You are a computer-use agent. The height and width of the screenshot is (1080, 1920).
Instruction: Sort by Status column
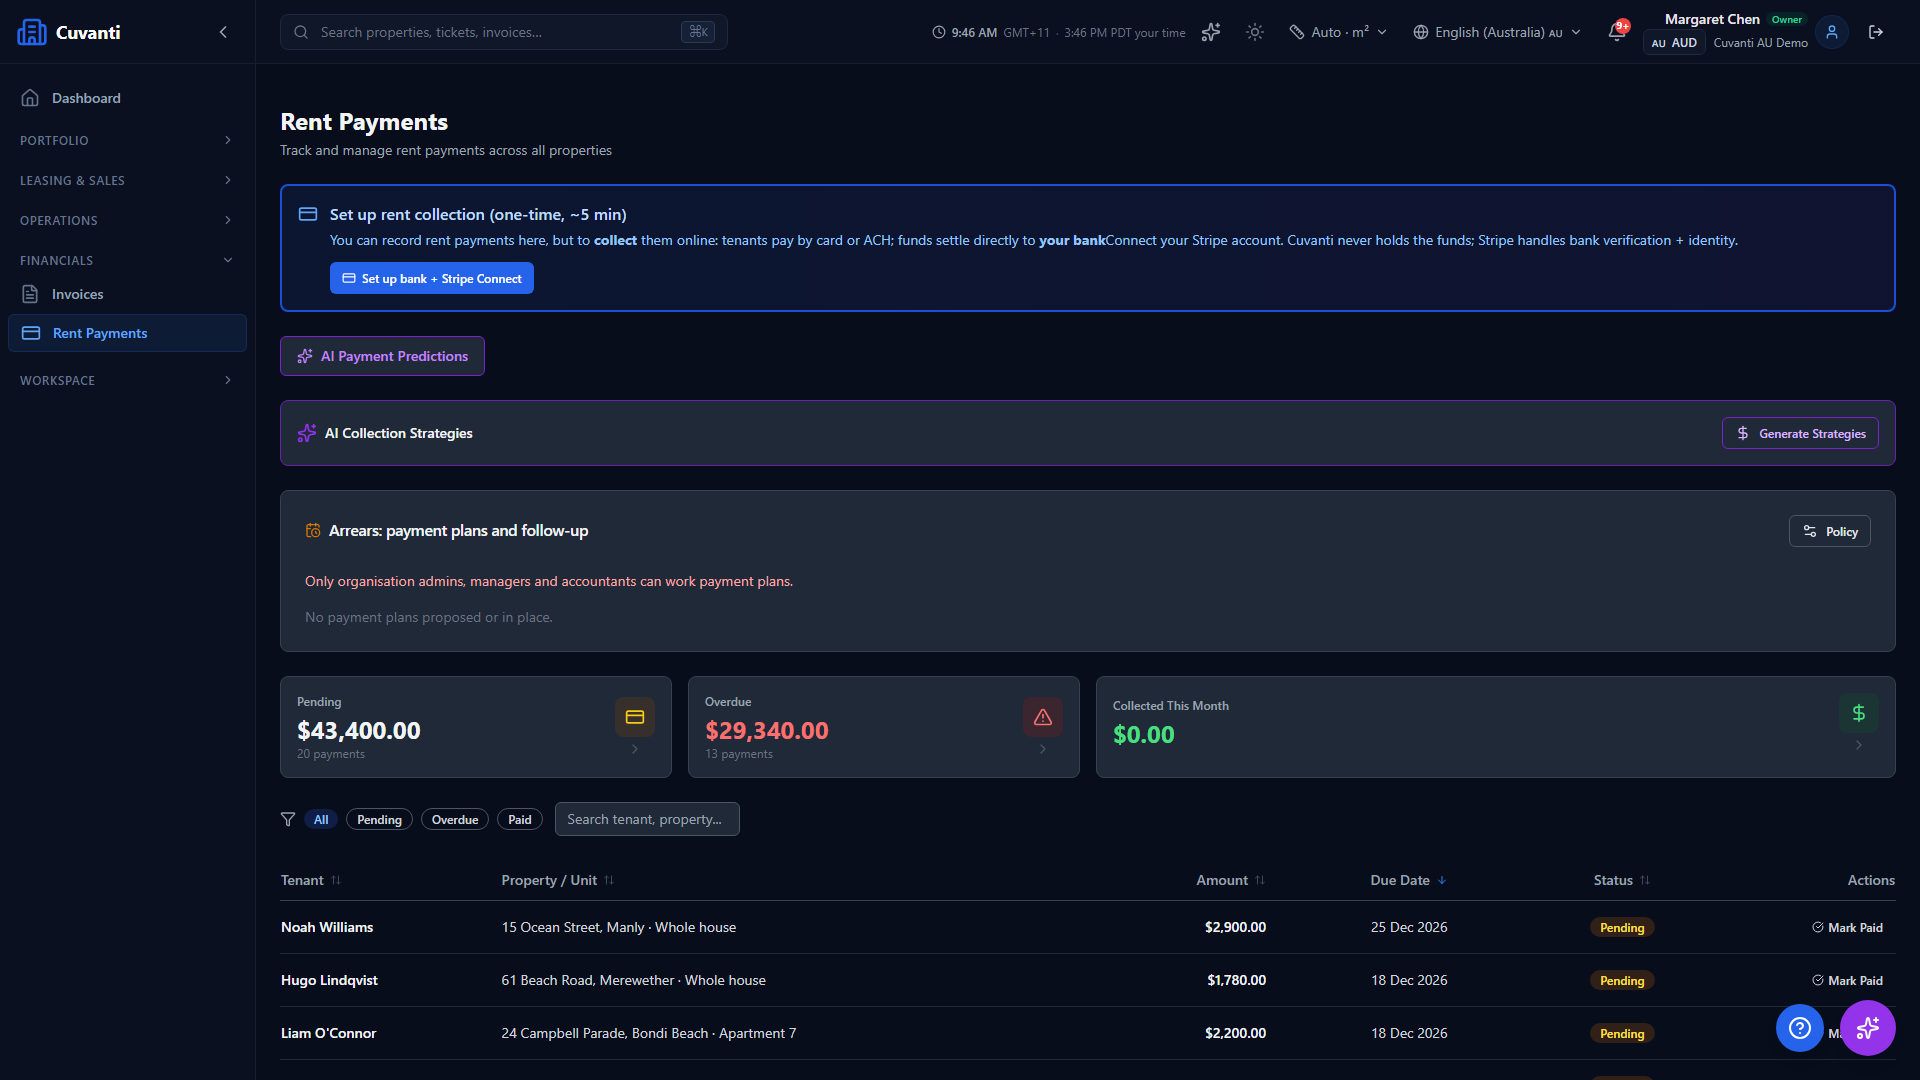coord(1622,880)
